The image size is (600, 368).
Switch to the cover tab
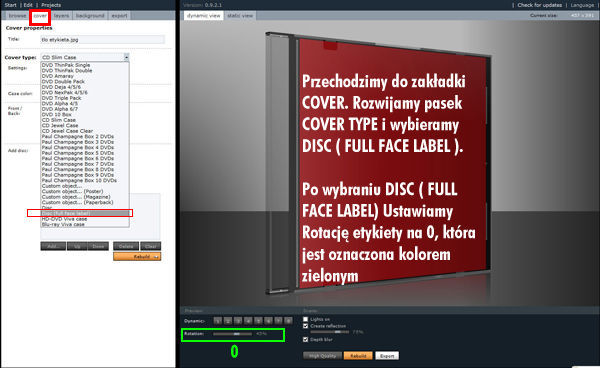click(40, 16)
